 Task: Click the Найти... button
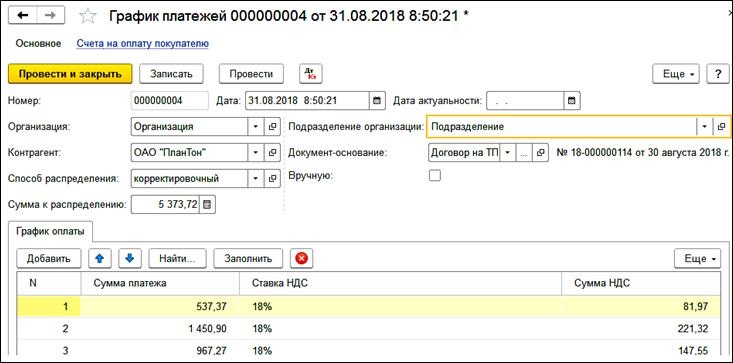(178, 258)
